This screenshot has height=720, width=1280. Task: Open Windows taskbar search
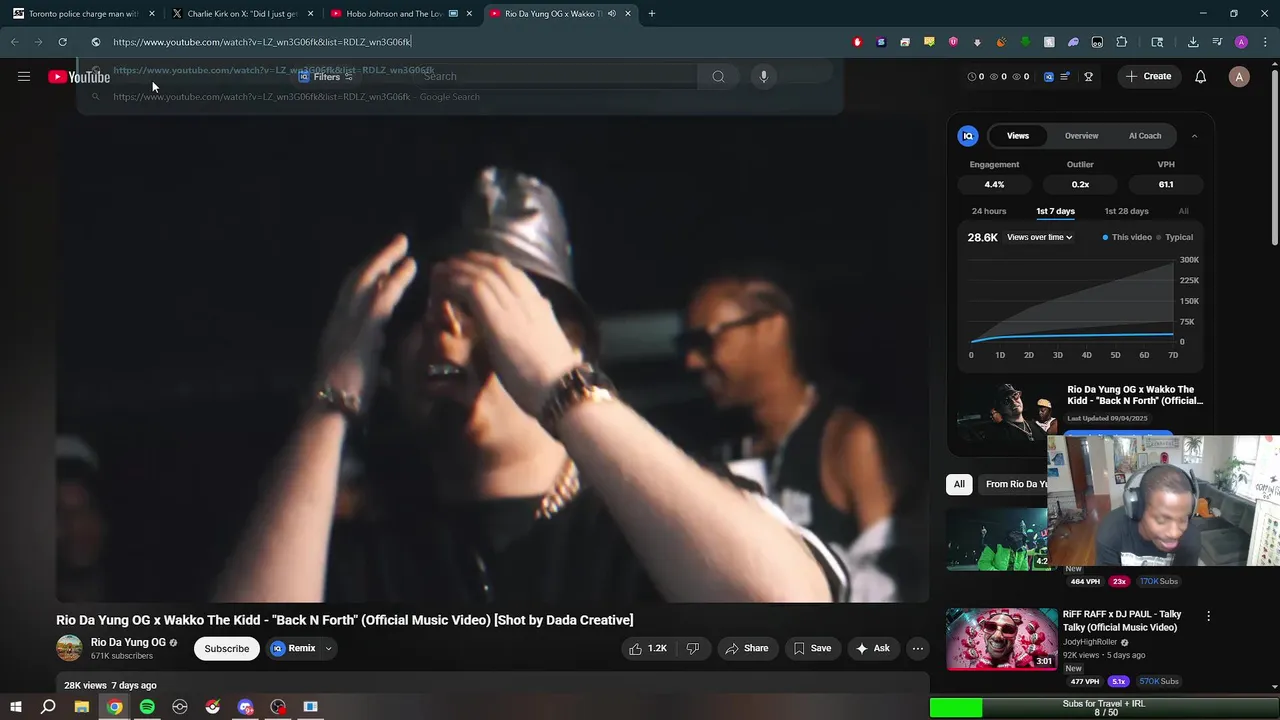point(48,706)
